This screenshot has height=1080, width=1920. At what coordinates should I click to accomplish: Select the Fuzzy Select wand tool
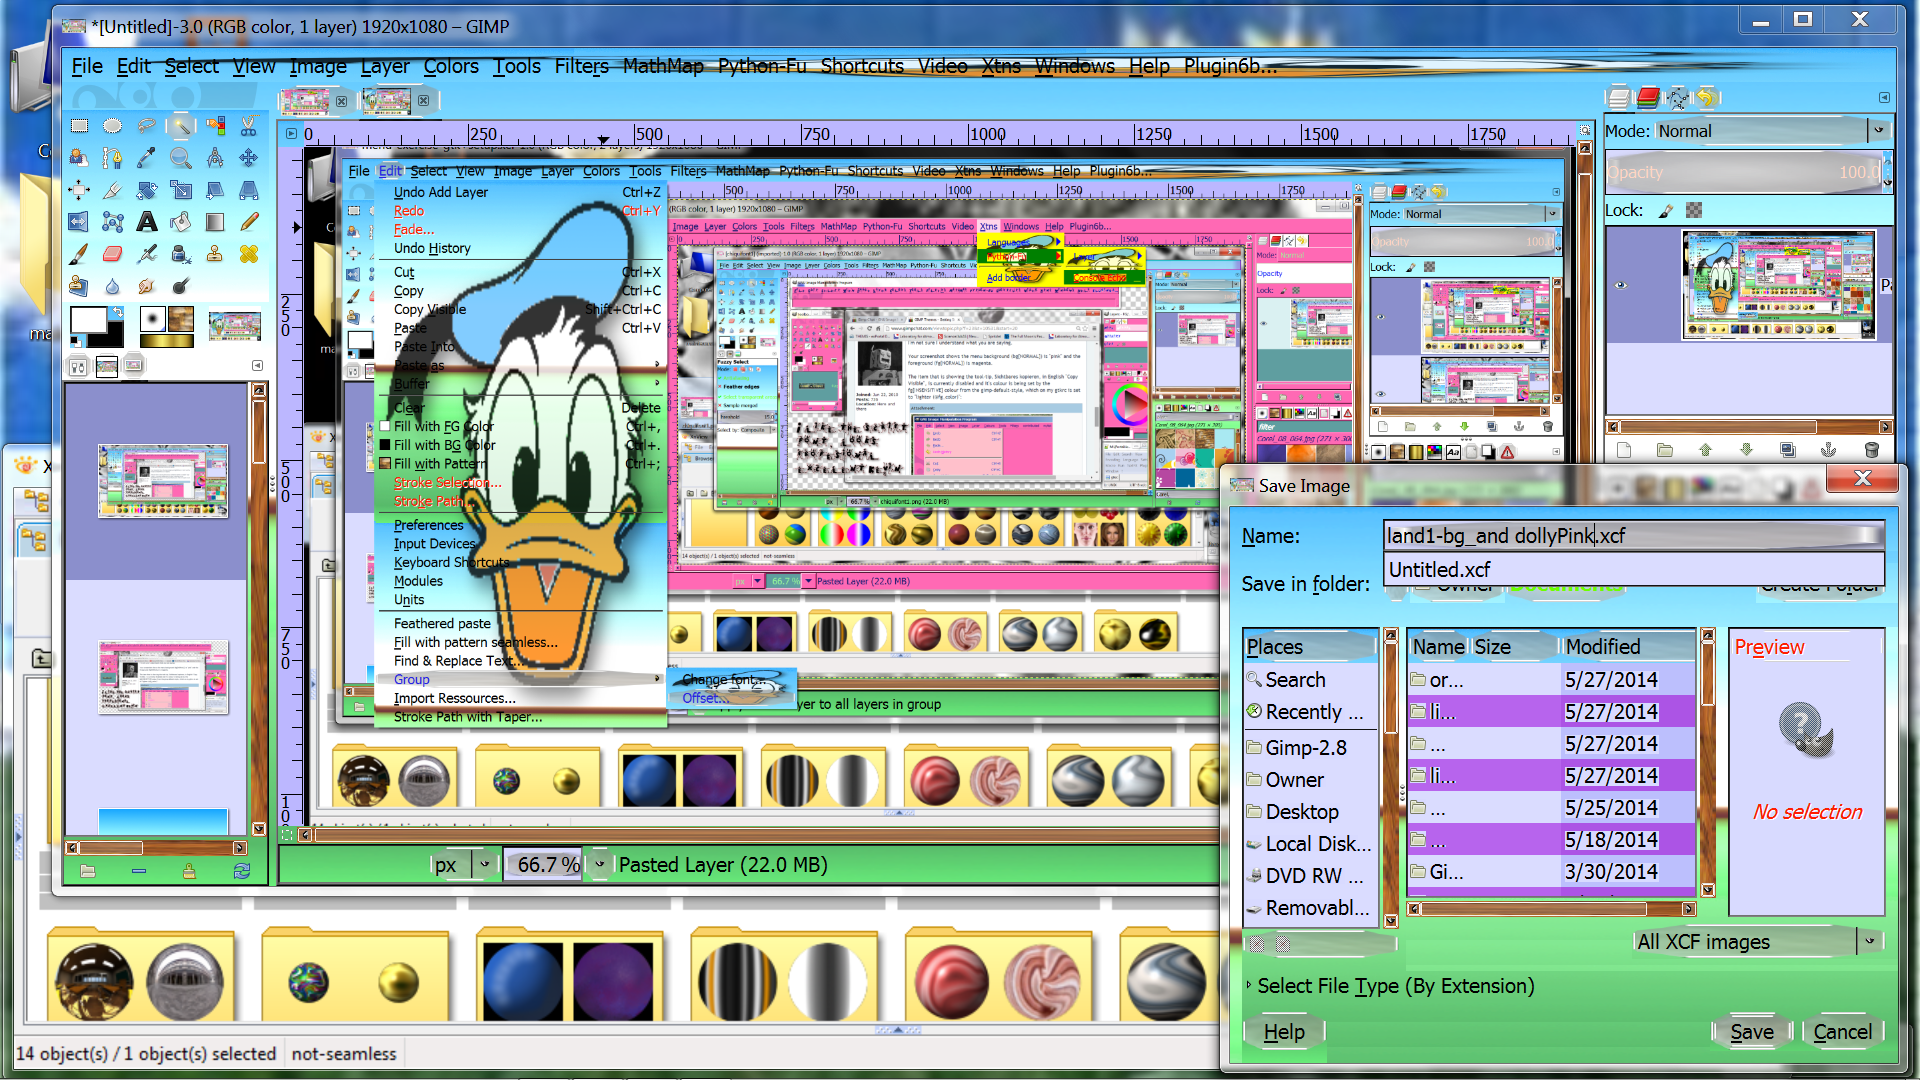[x=181, y=126]
